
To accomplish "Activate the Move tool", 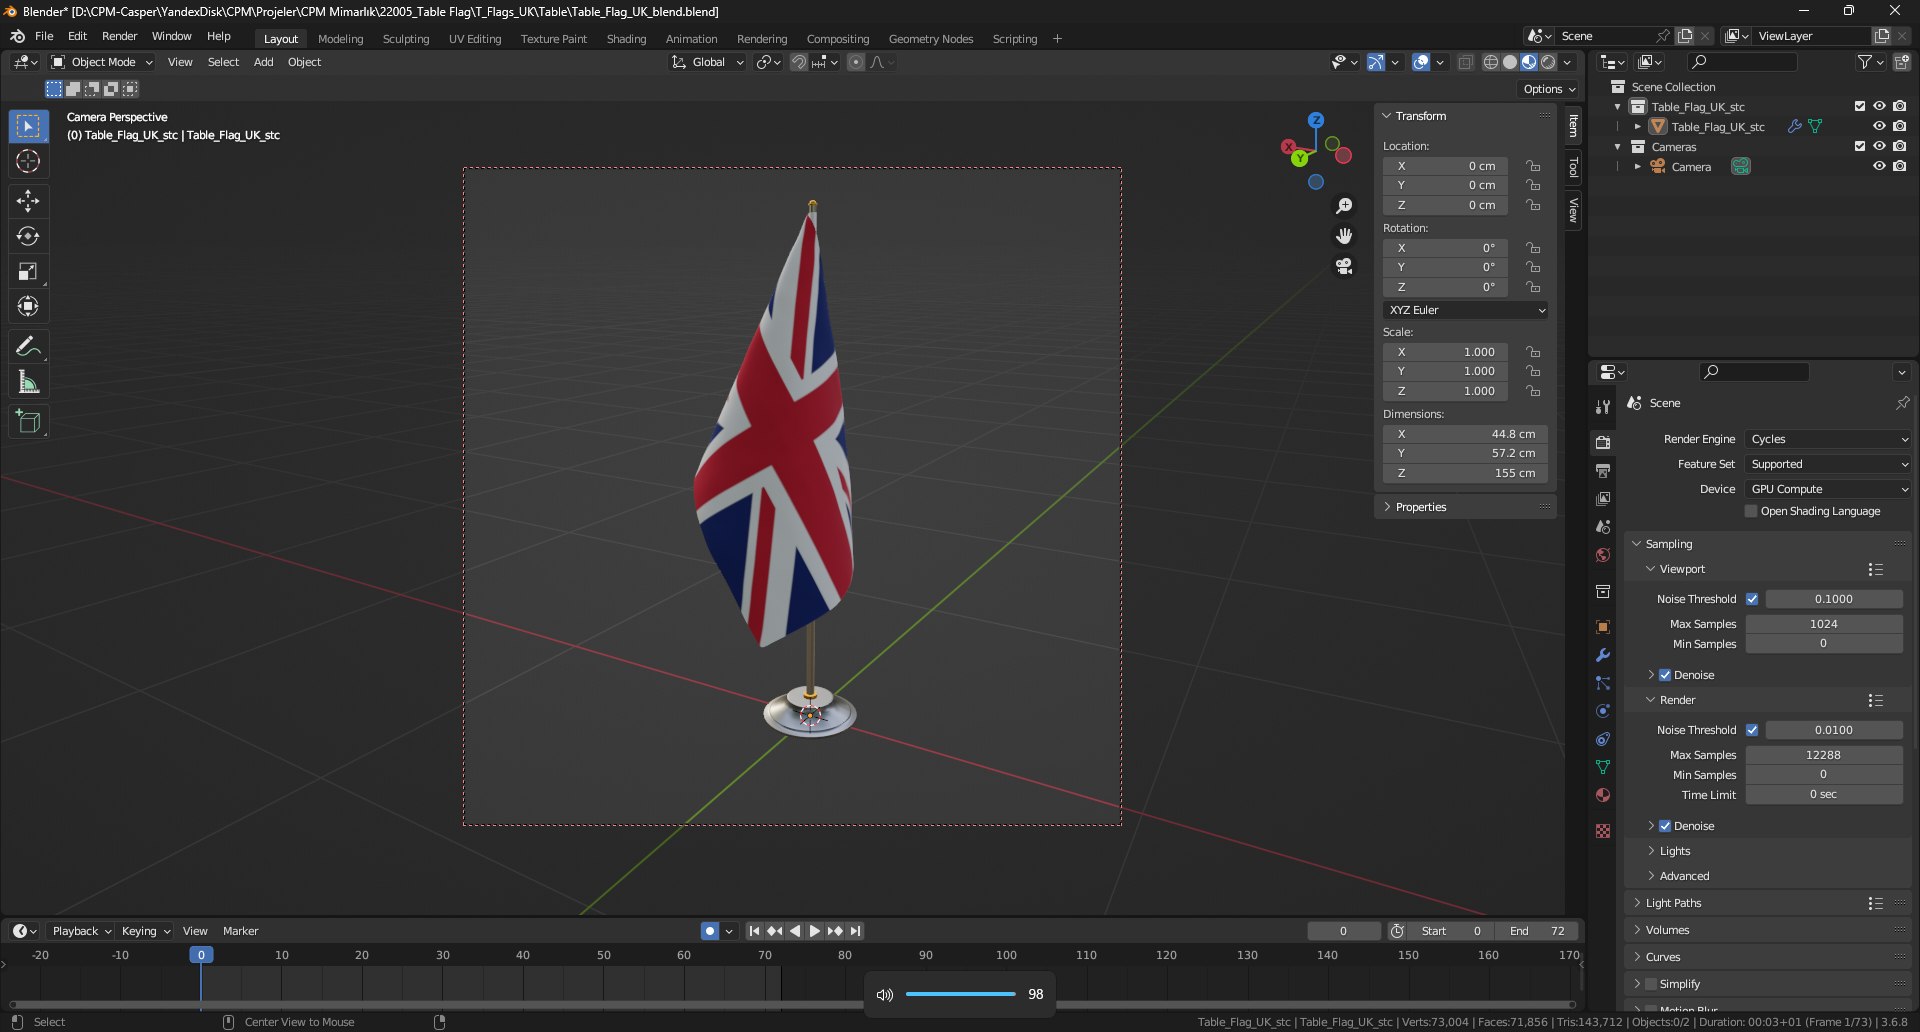I will (28, 201).
